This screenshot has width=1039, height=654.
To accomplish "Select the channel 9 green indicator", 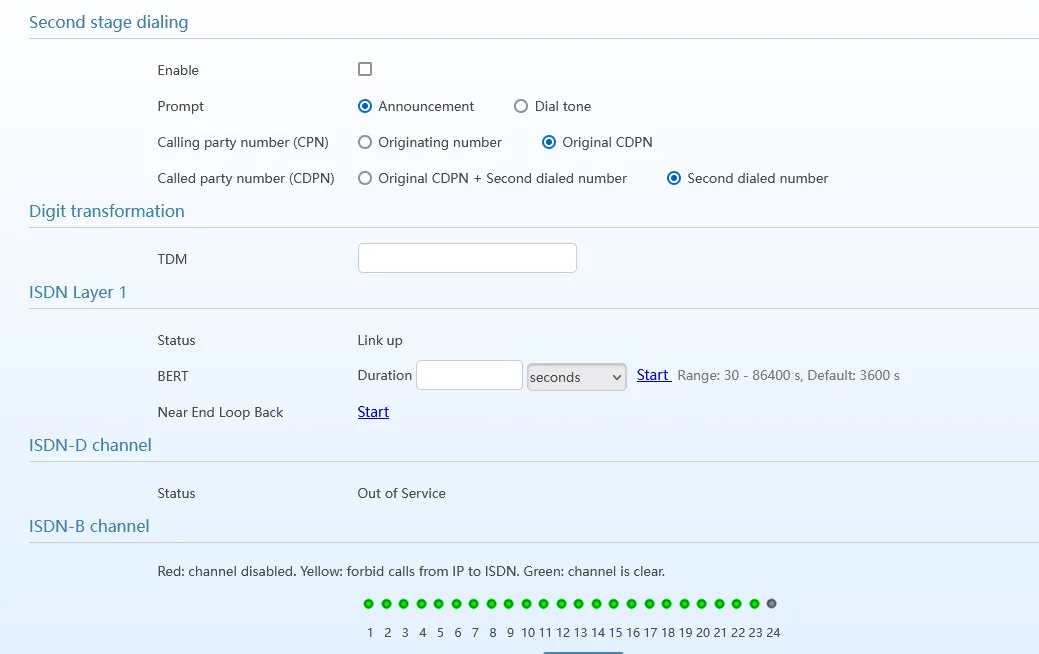I will pyautogui.click(x=509, y=604).
